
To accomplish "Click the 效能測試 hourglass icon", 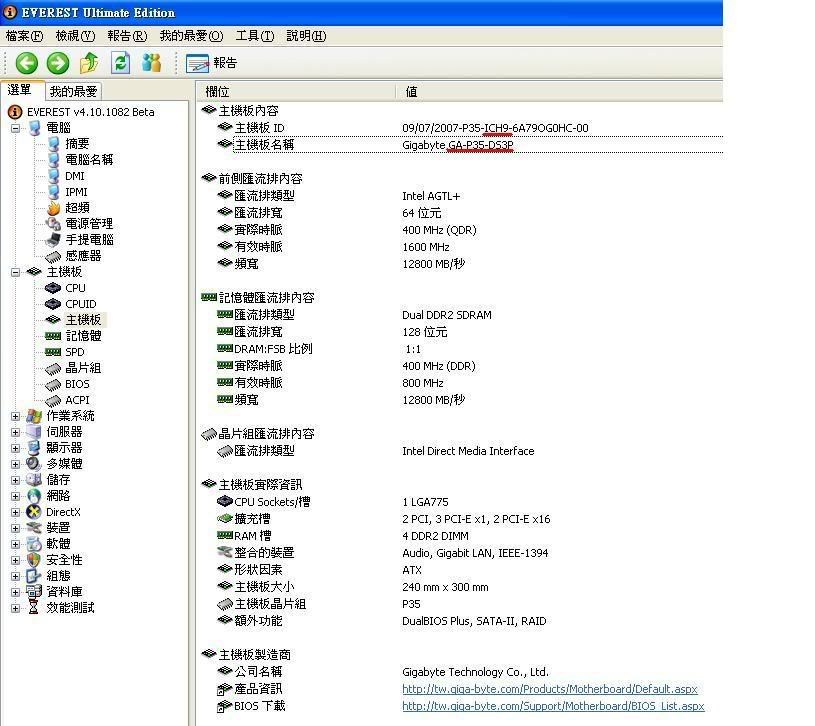I will 34,608.
